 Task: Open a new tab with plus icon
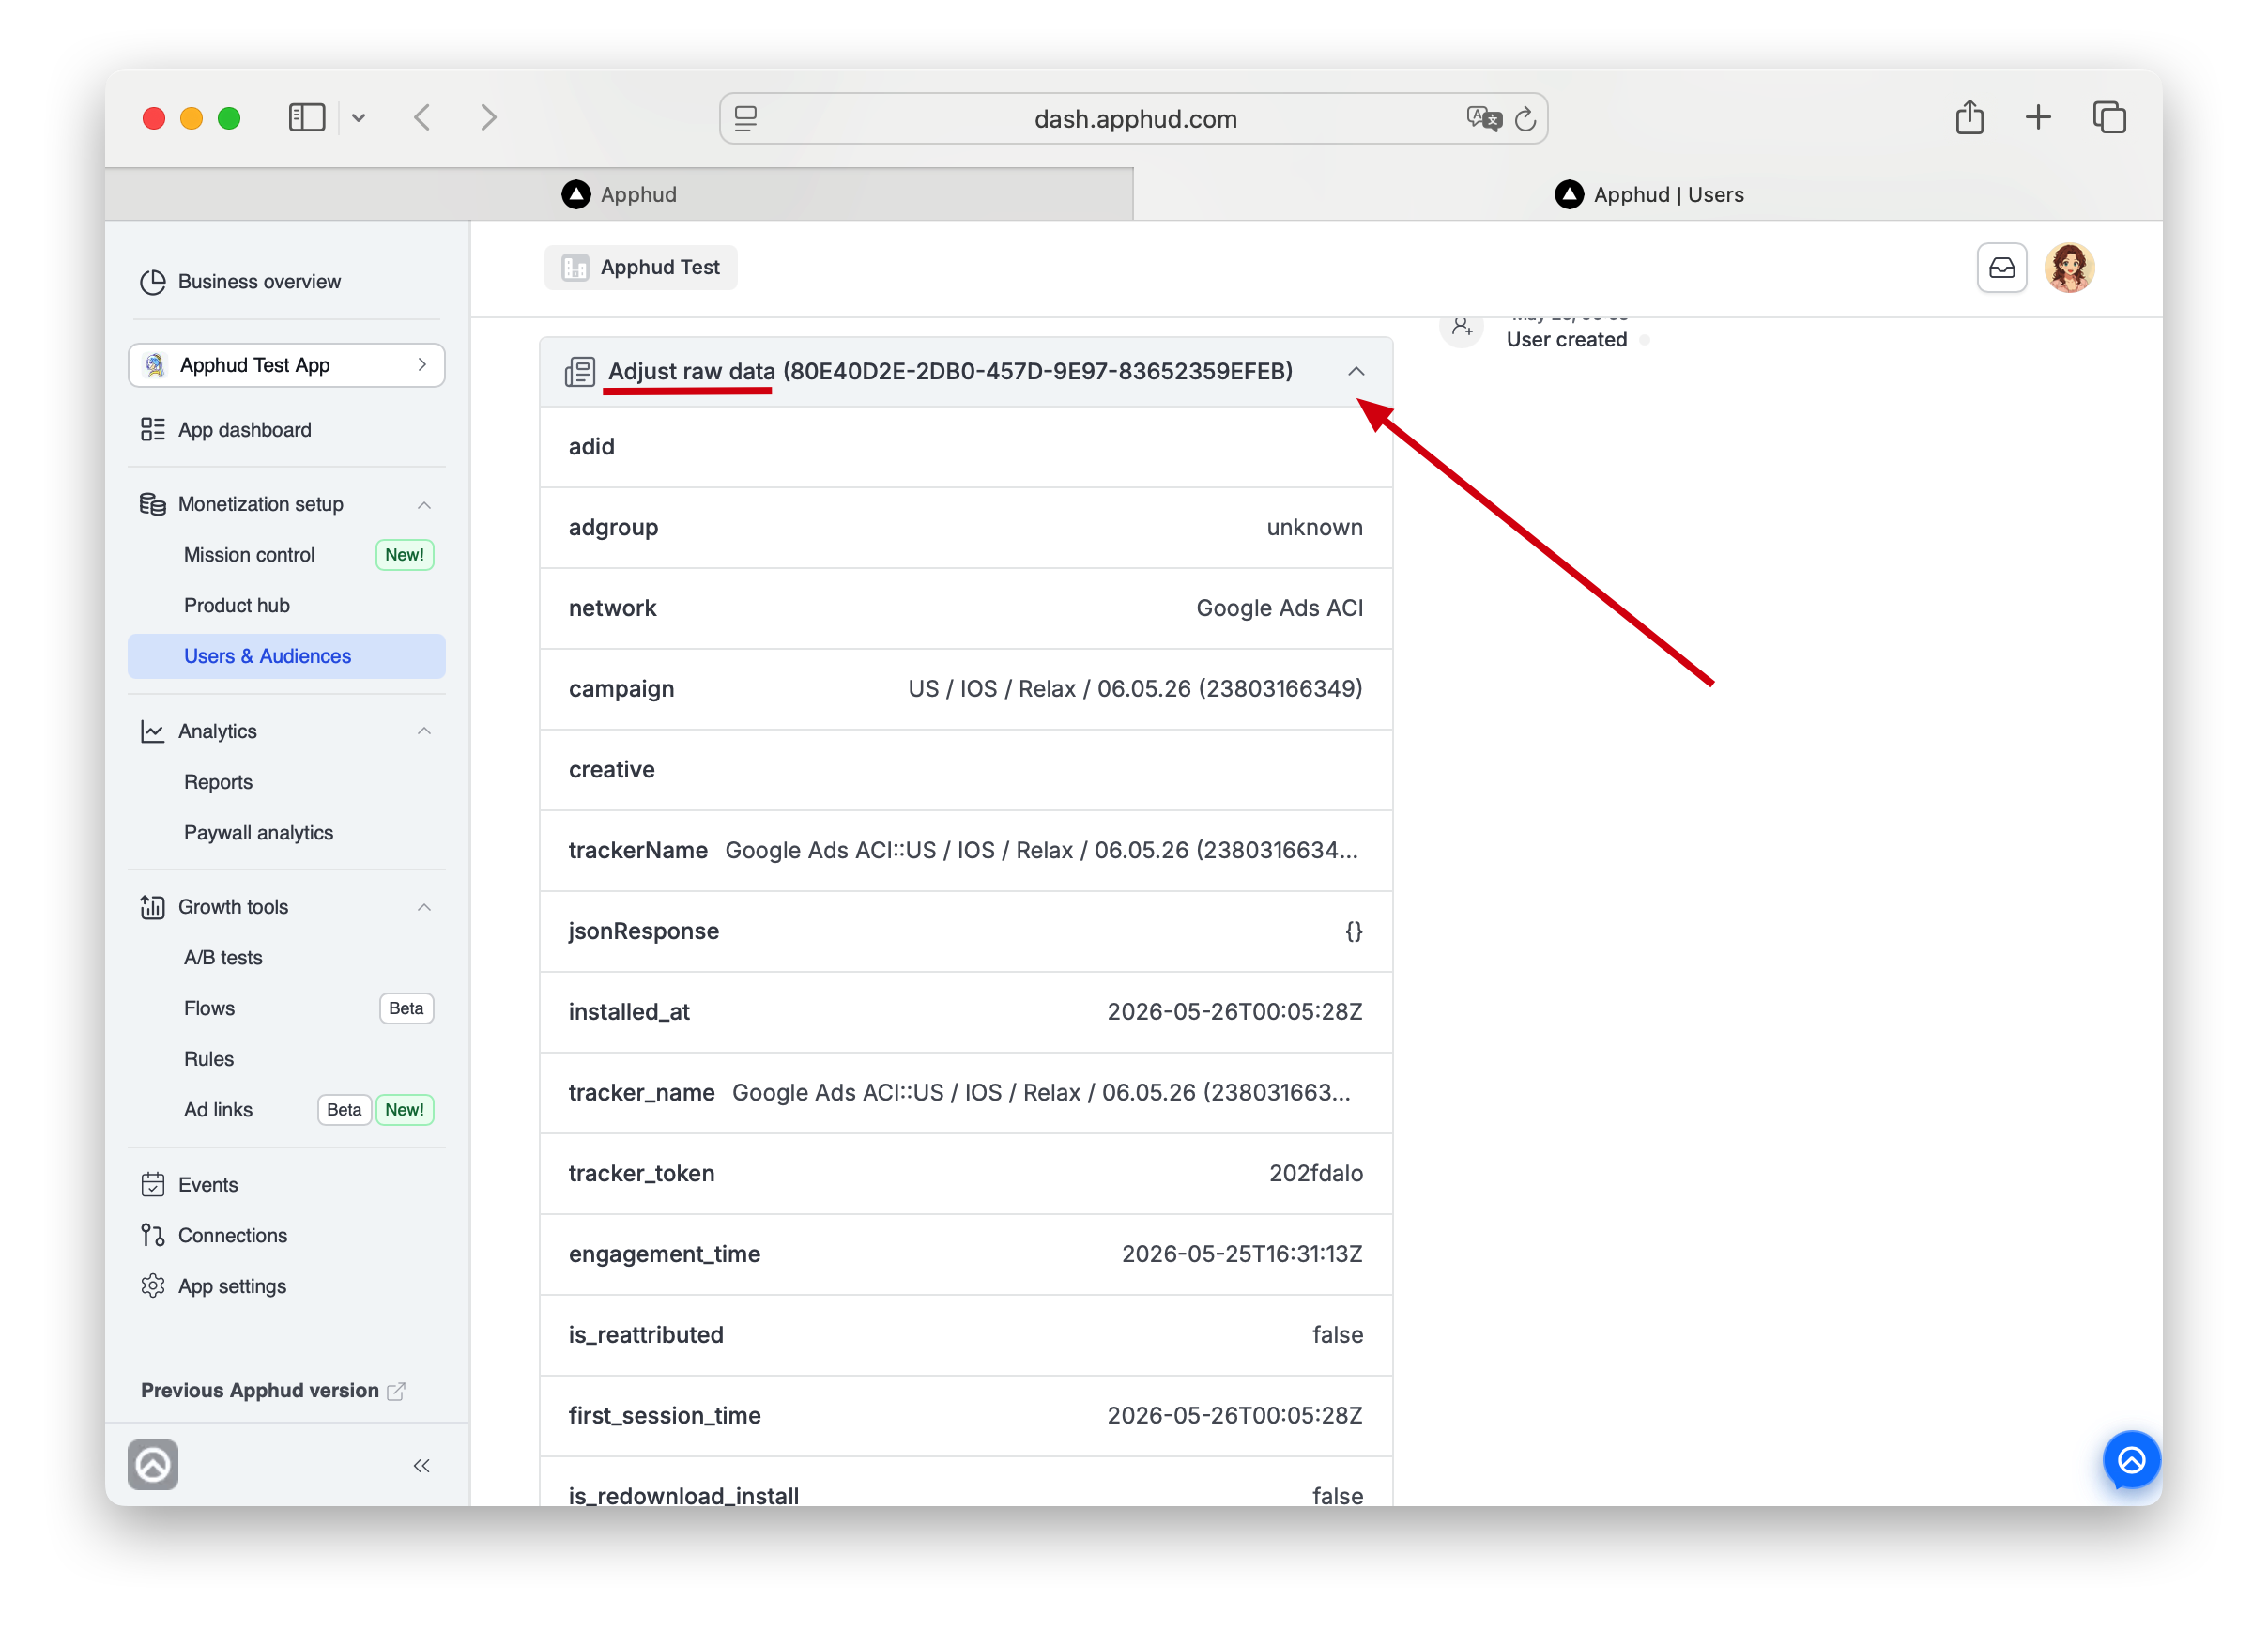[x=2038, y=118]
